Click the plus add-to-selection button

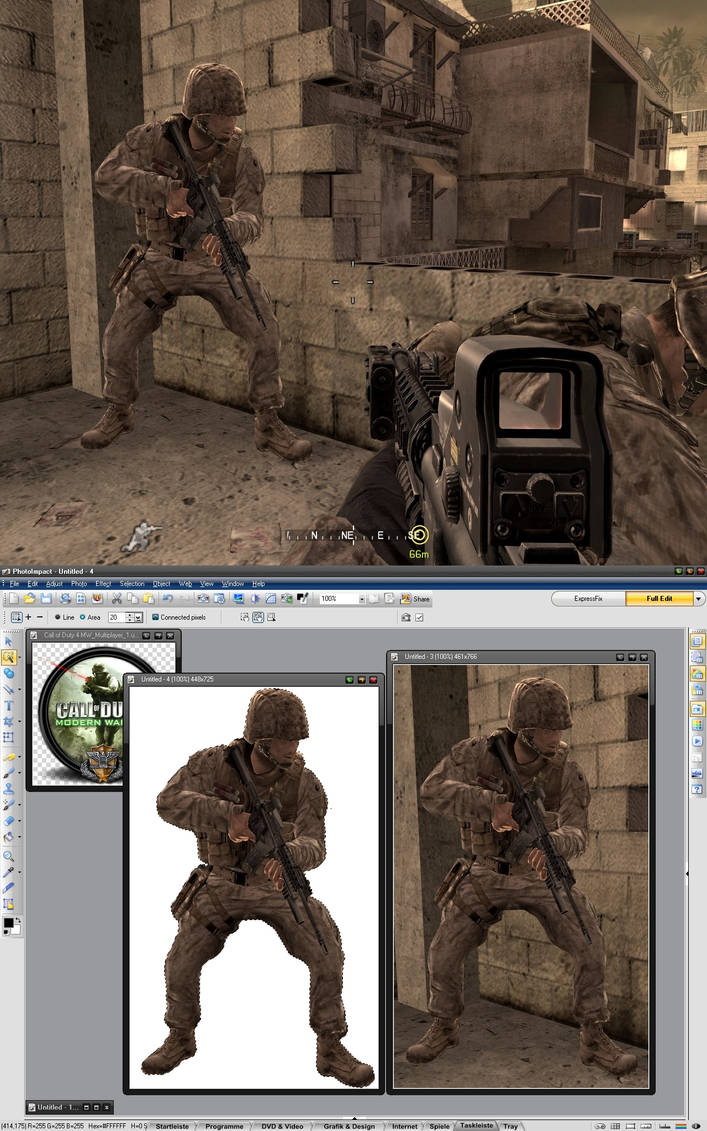[x=28, y=617]
